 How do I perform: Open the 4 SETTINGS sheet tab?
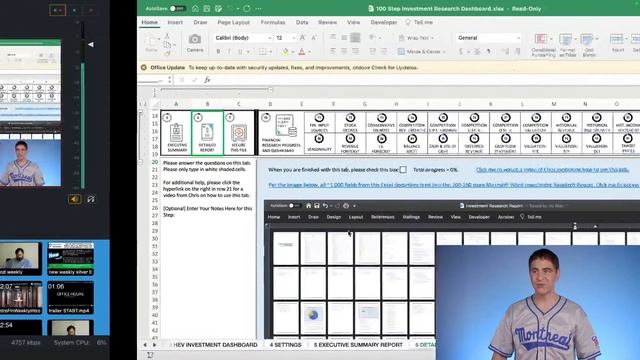[x=285, y=345]
